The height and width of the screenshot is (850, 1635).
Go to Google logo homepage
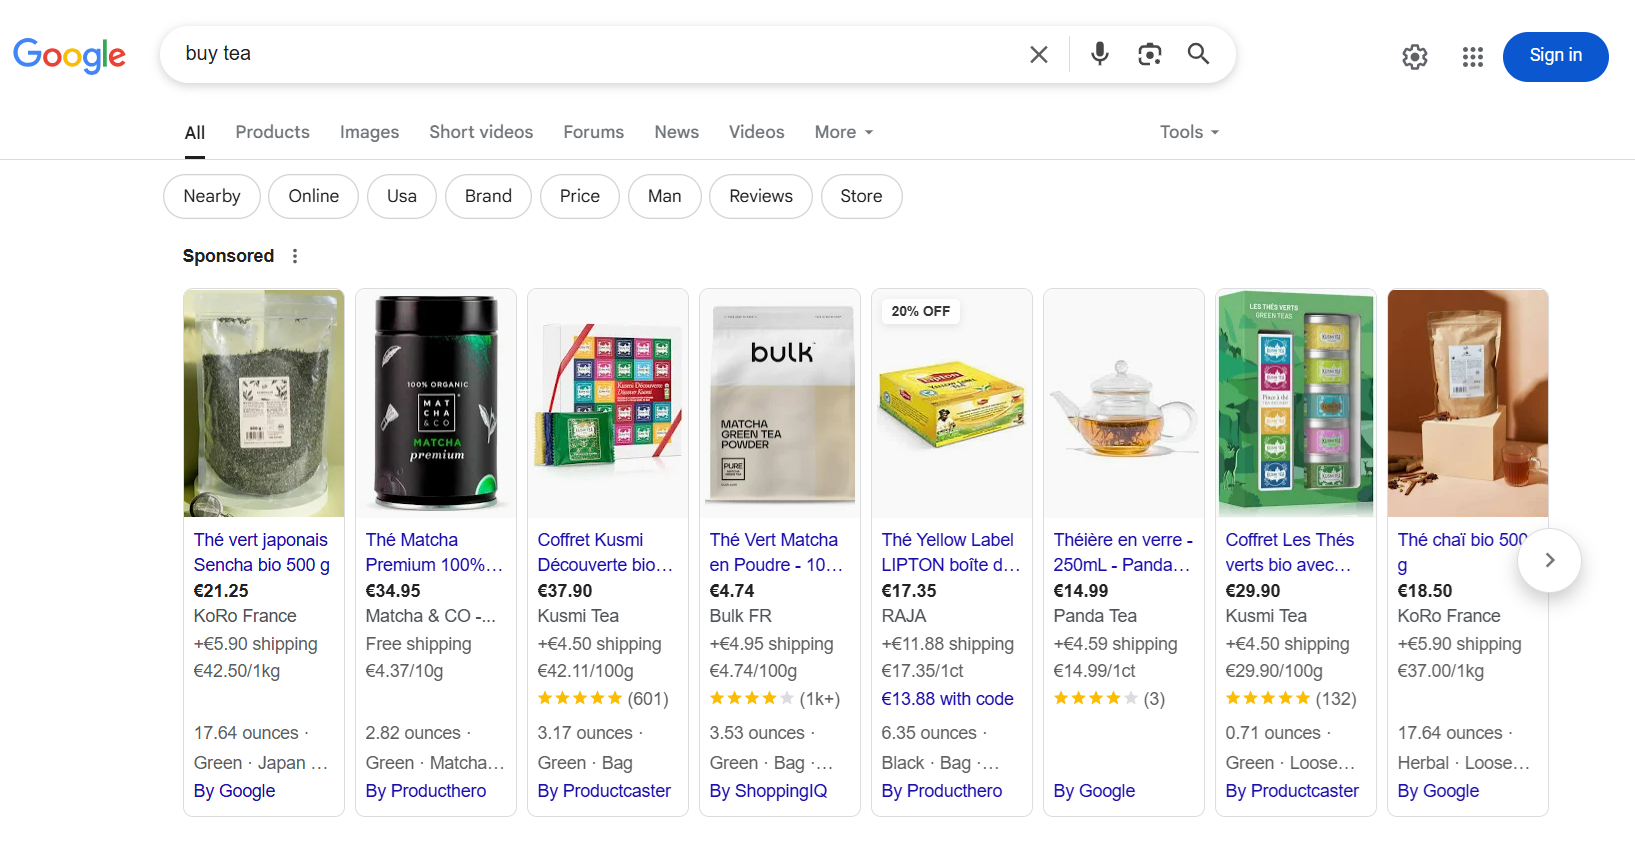[x=69, y=56]
